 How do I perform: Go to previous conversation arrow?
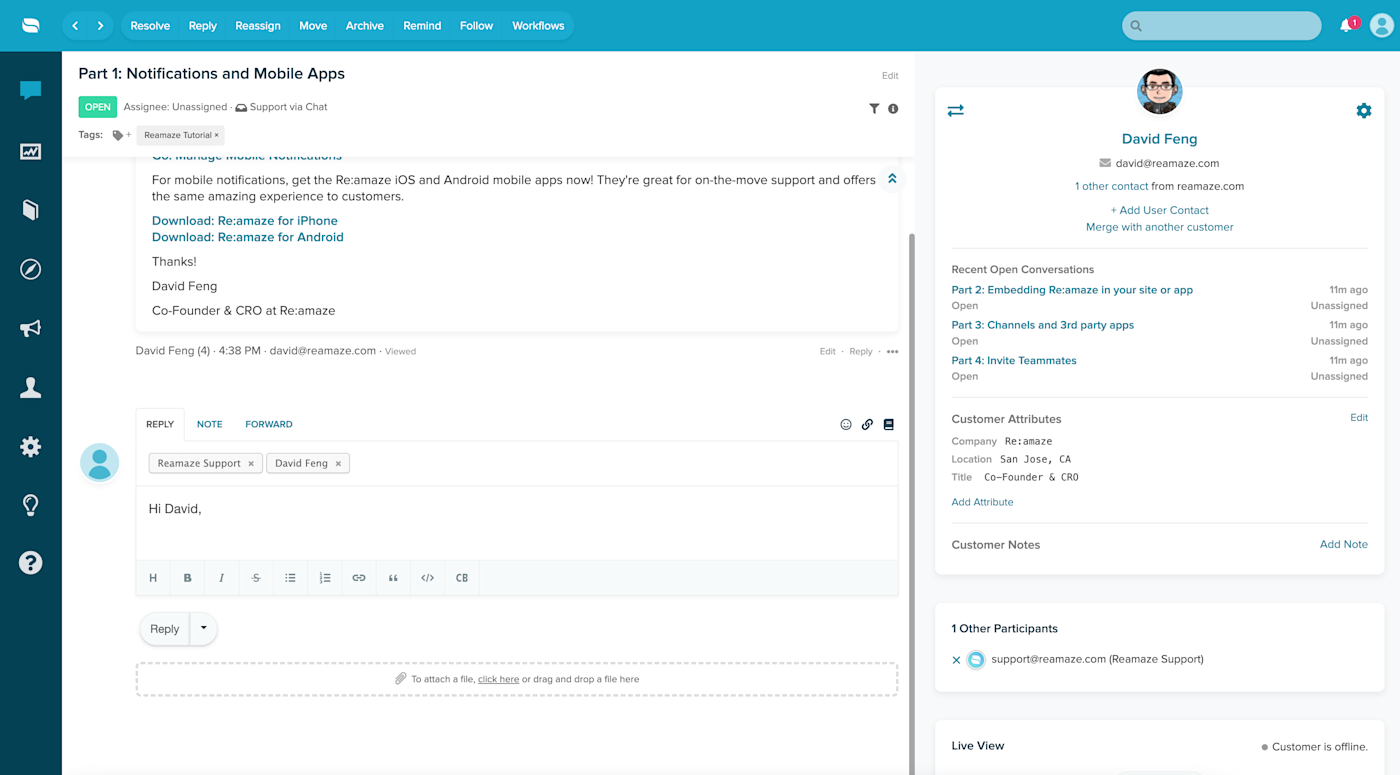coord(75,26)
